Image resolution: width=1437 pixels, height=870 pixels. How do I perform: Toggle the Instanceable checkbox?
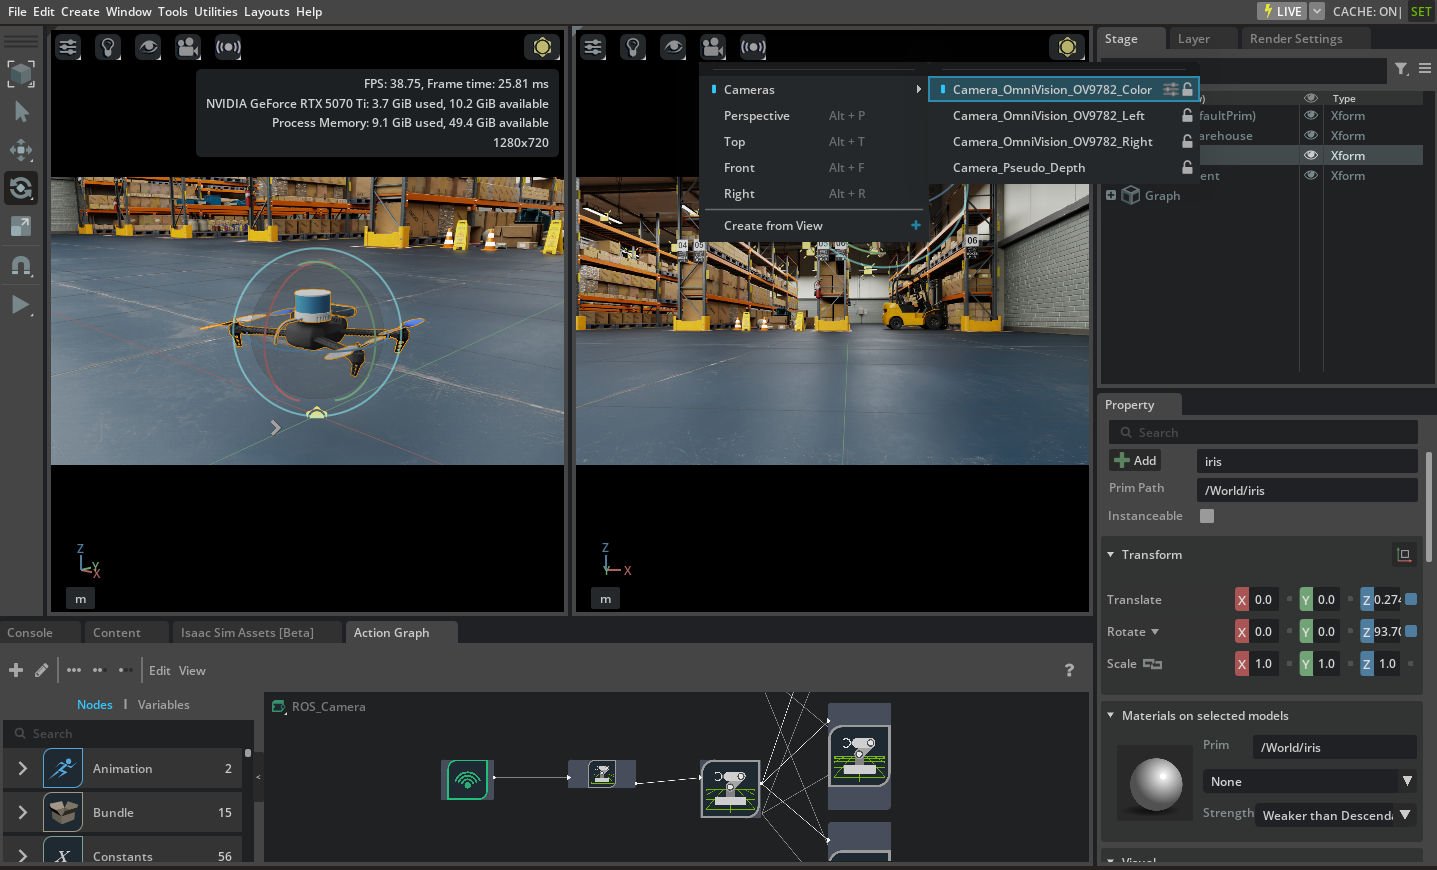tap(1207, 516)
